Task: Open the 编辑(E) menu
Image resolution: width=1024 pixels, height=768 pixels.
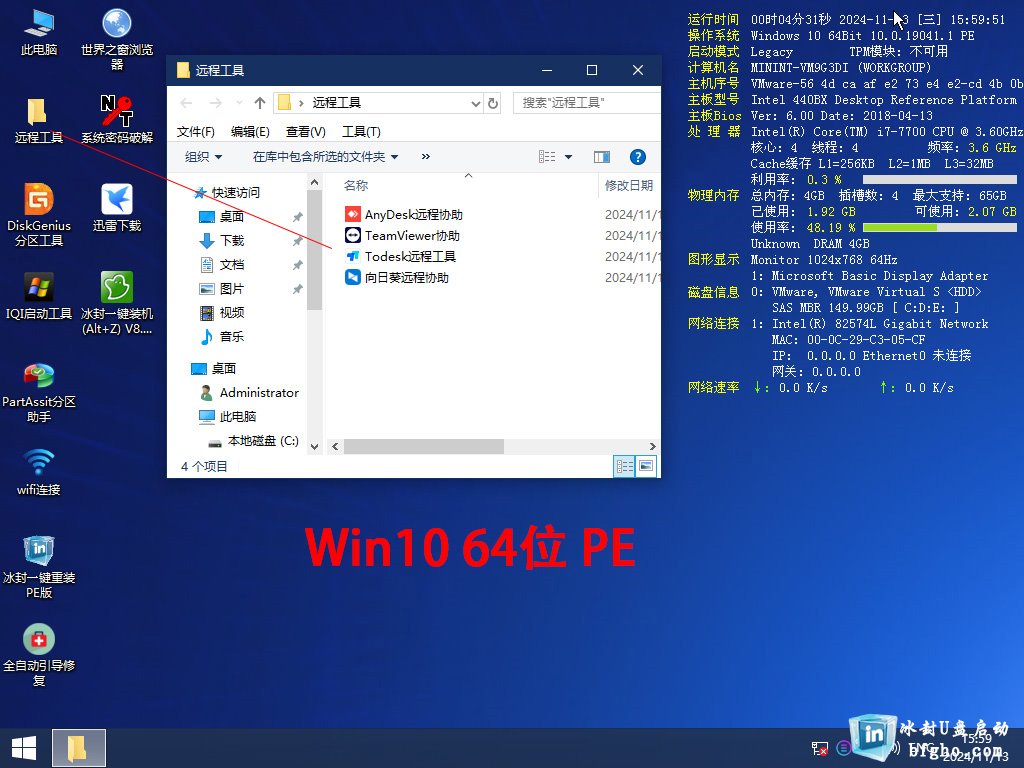Action: [250, 131]
